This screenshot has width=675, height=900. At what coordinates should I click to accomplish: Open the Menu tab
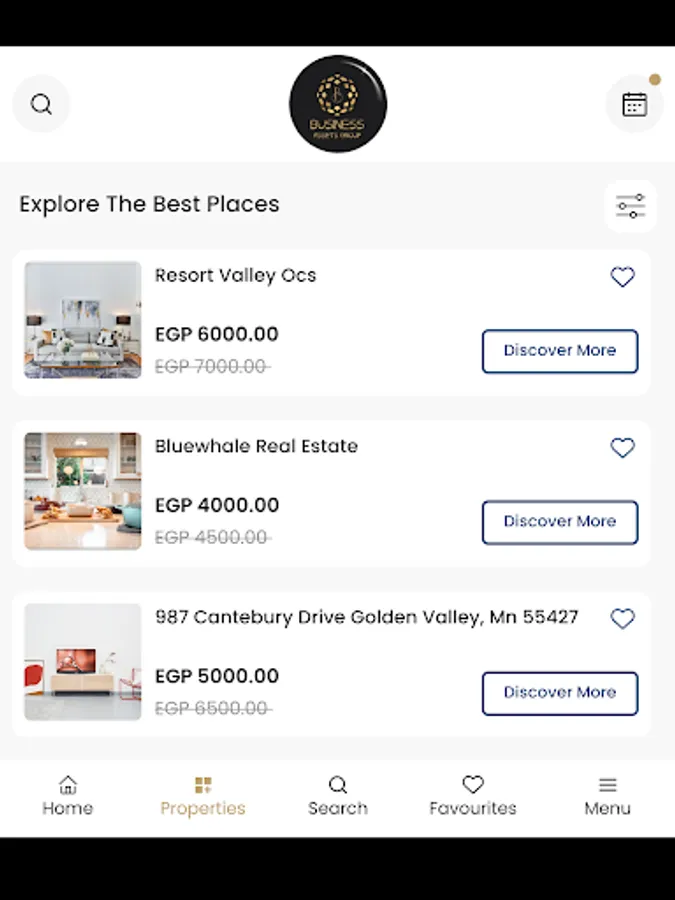[607, 796]
